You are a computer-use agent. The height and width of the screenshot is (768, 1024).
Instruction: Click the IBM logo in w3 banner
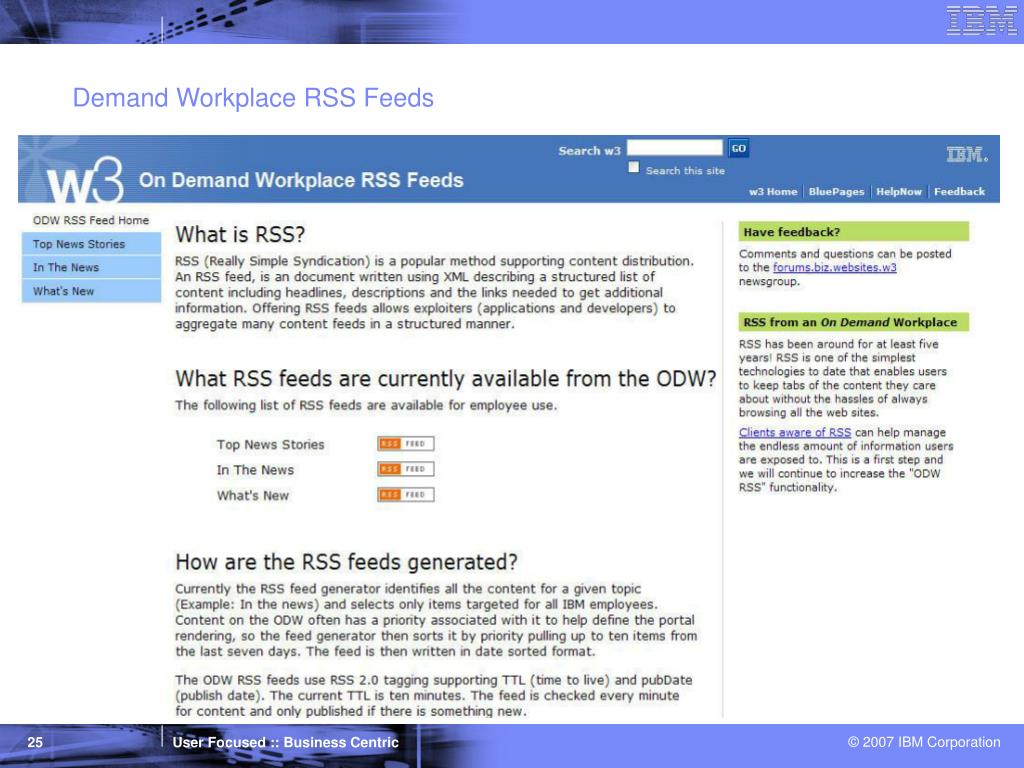coord(967,155)
